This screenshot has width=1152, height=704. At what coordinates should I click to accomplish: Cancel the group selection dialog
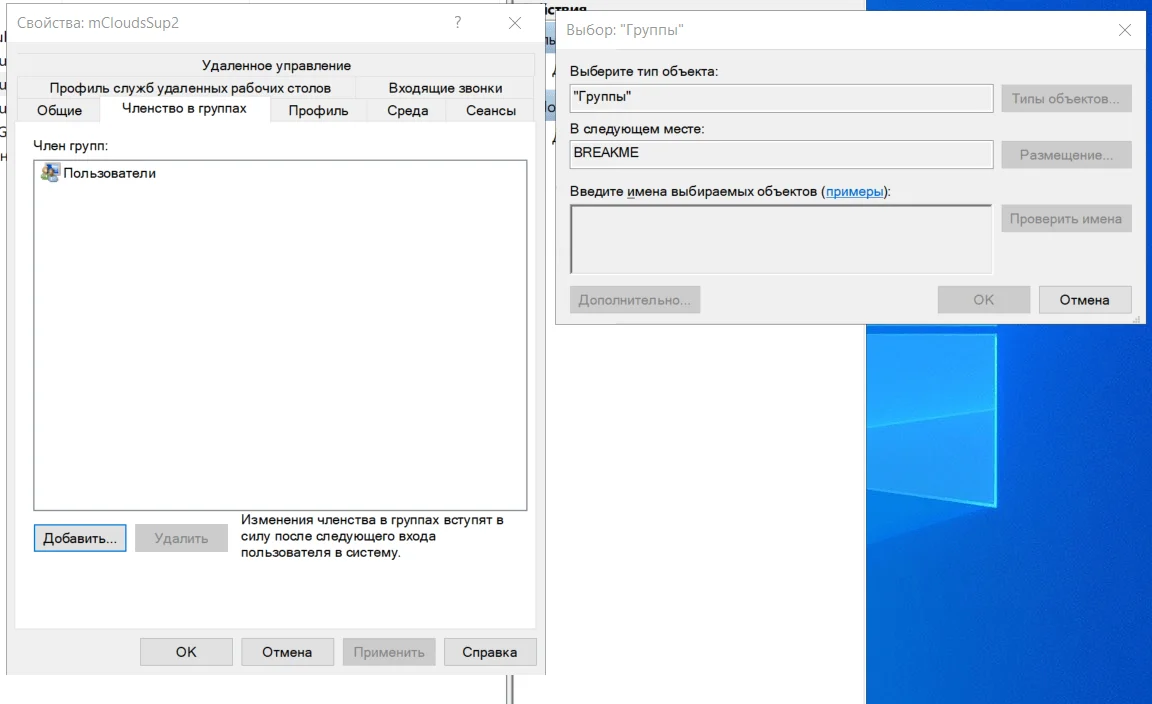click(x=1084, y=299)
